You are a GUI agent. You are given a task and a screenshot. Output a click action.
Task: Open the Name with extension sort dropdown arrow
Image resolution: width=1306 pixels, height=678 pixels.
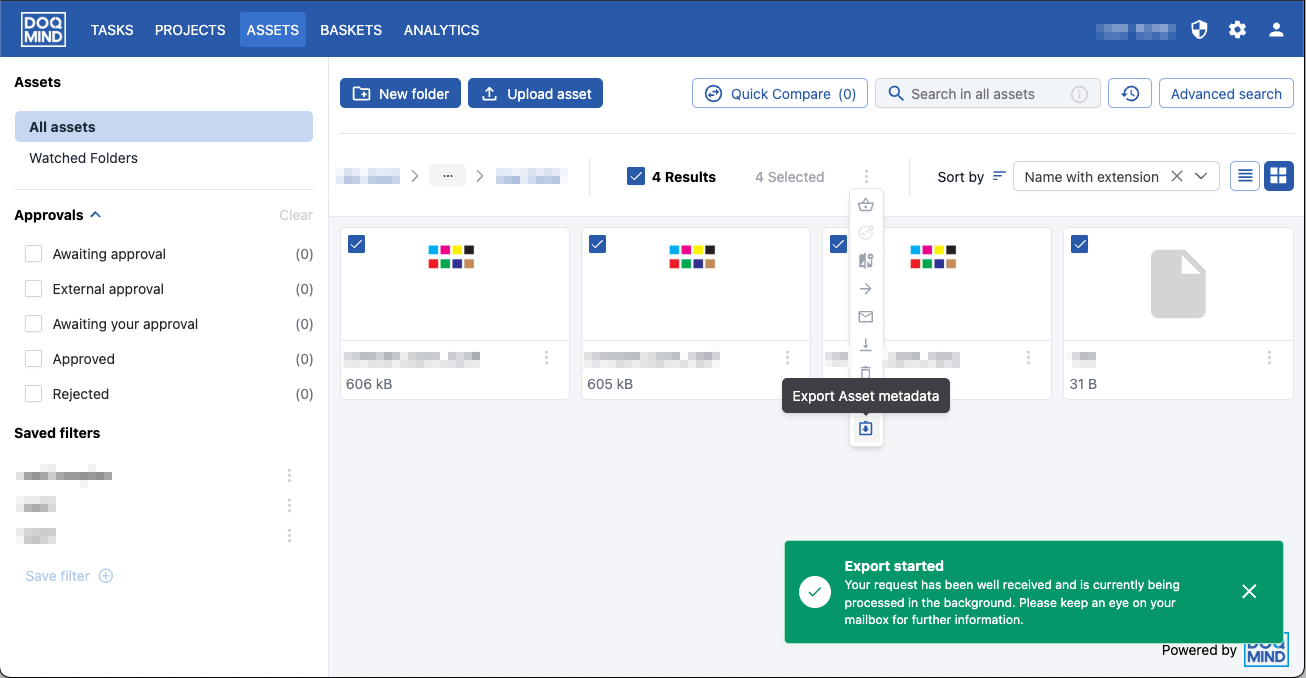[x=1202, y=176]
